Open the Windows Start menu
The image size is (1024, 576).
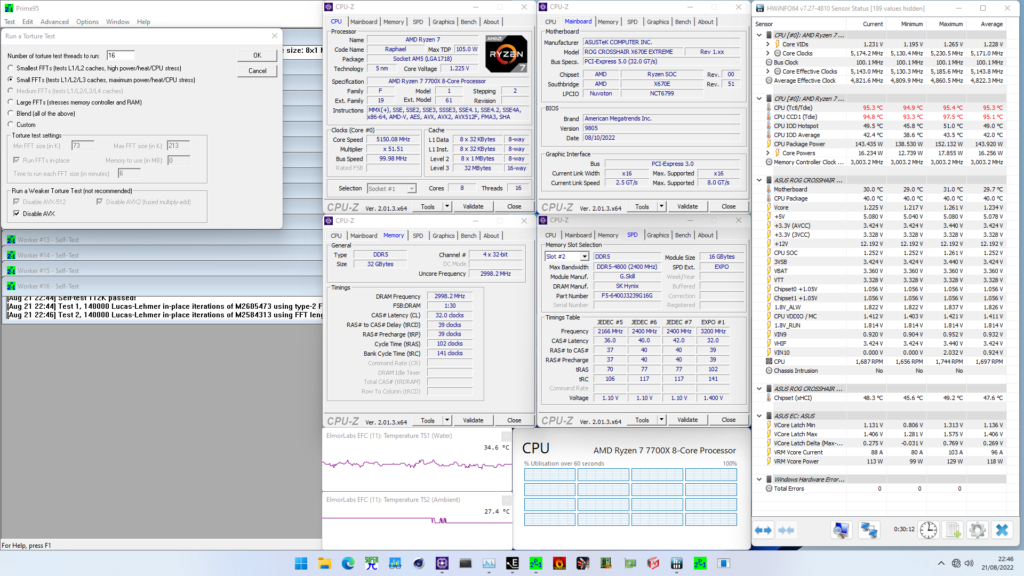(301, 564)
